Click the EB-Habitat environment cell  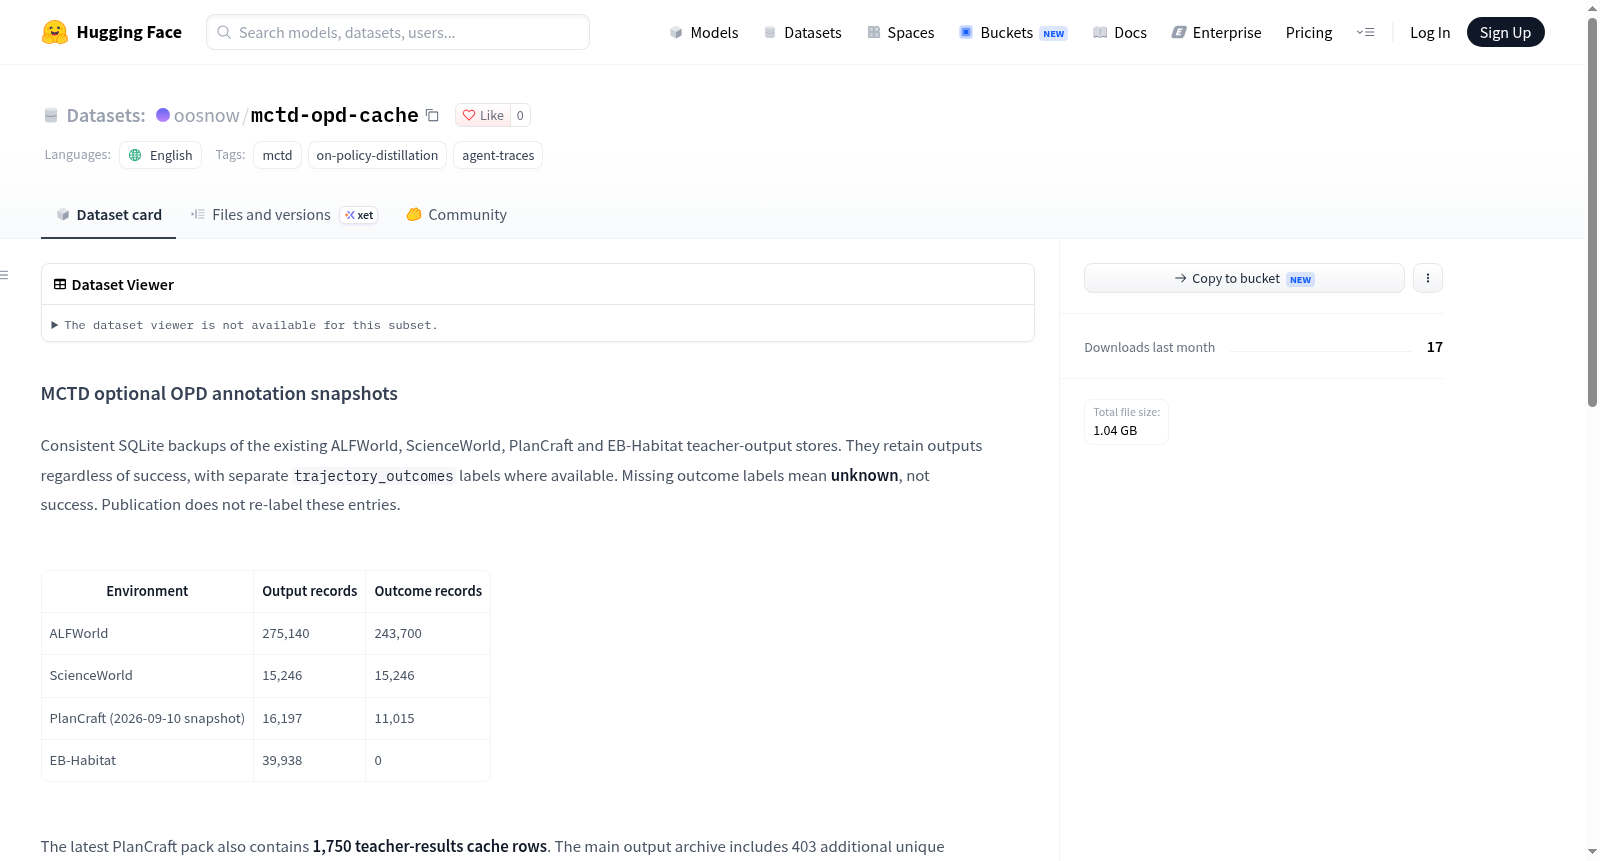[83, 761]
